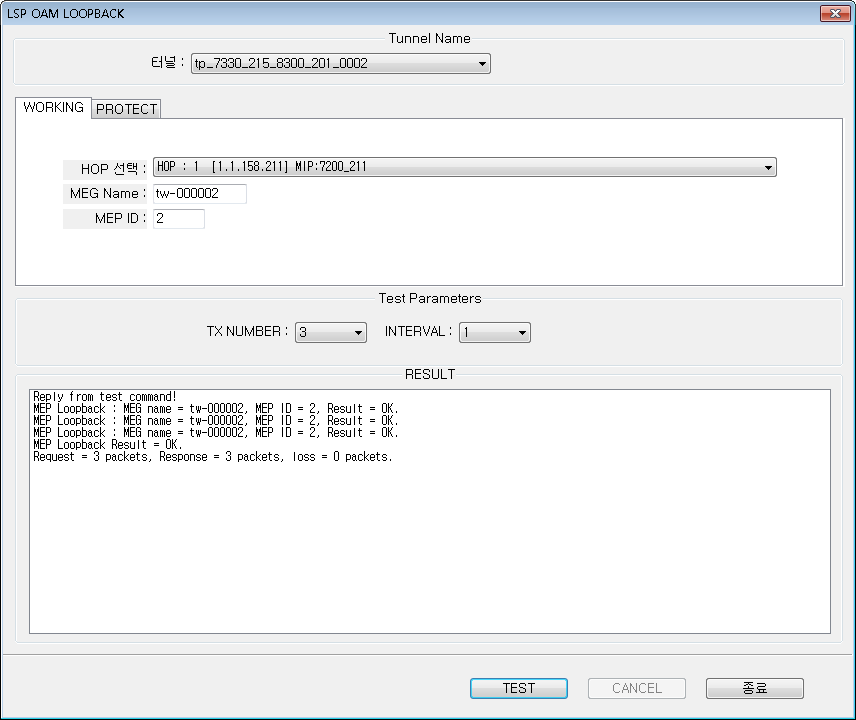
Task: Open the 터널 tunnel name dropdown
Action: point(341,63)
